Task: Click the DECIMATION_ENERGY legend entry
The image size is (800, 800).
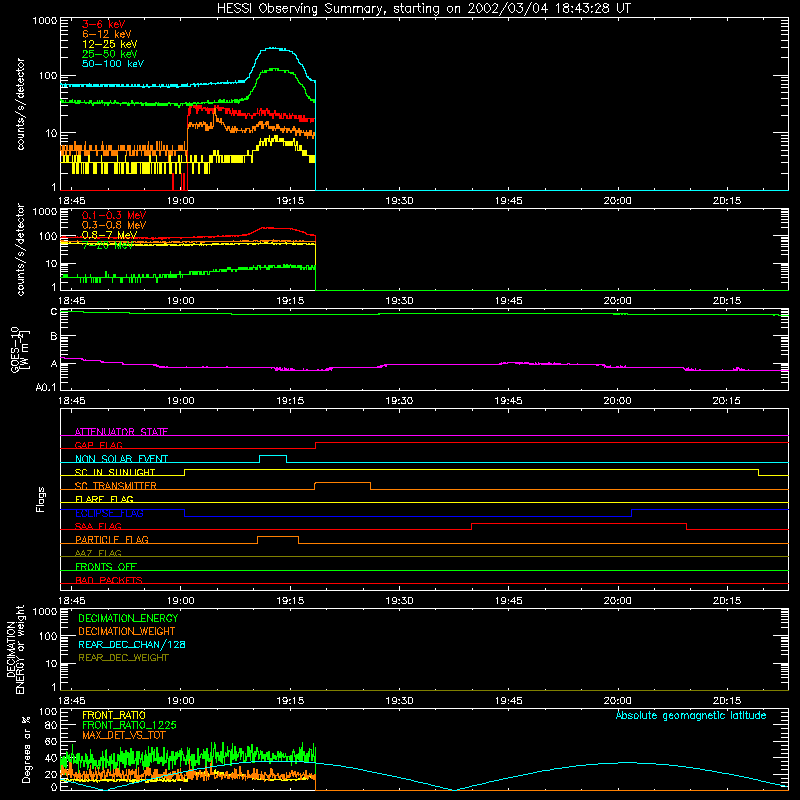Action: pyautogui.click(x=128, y=618)
